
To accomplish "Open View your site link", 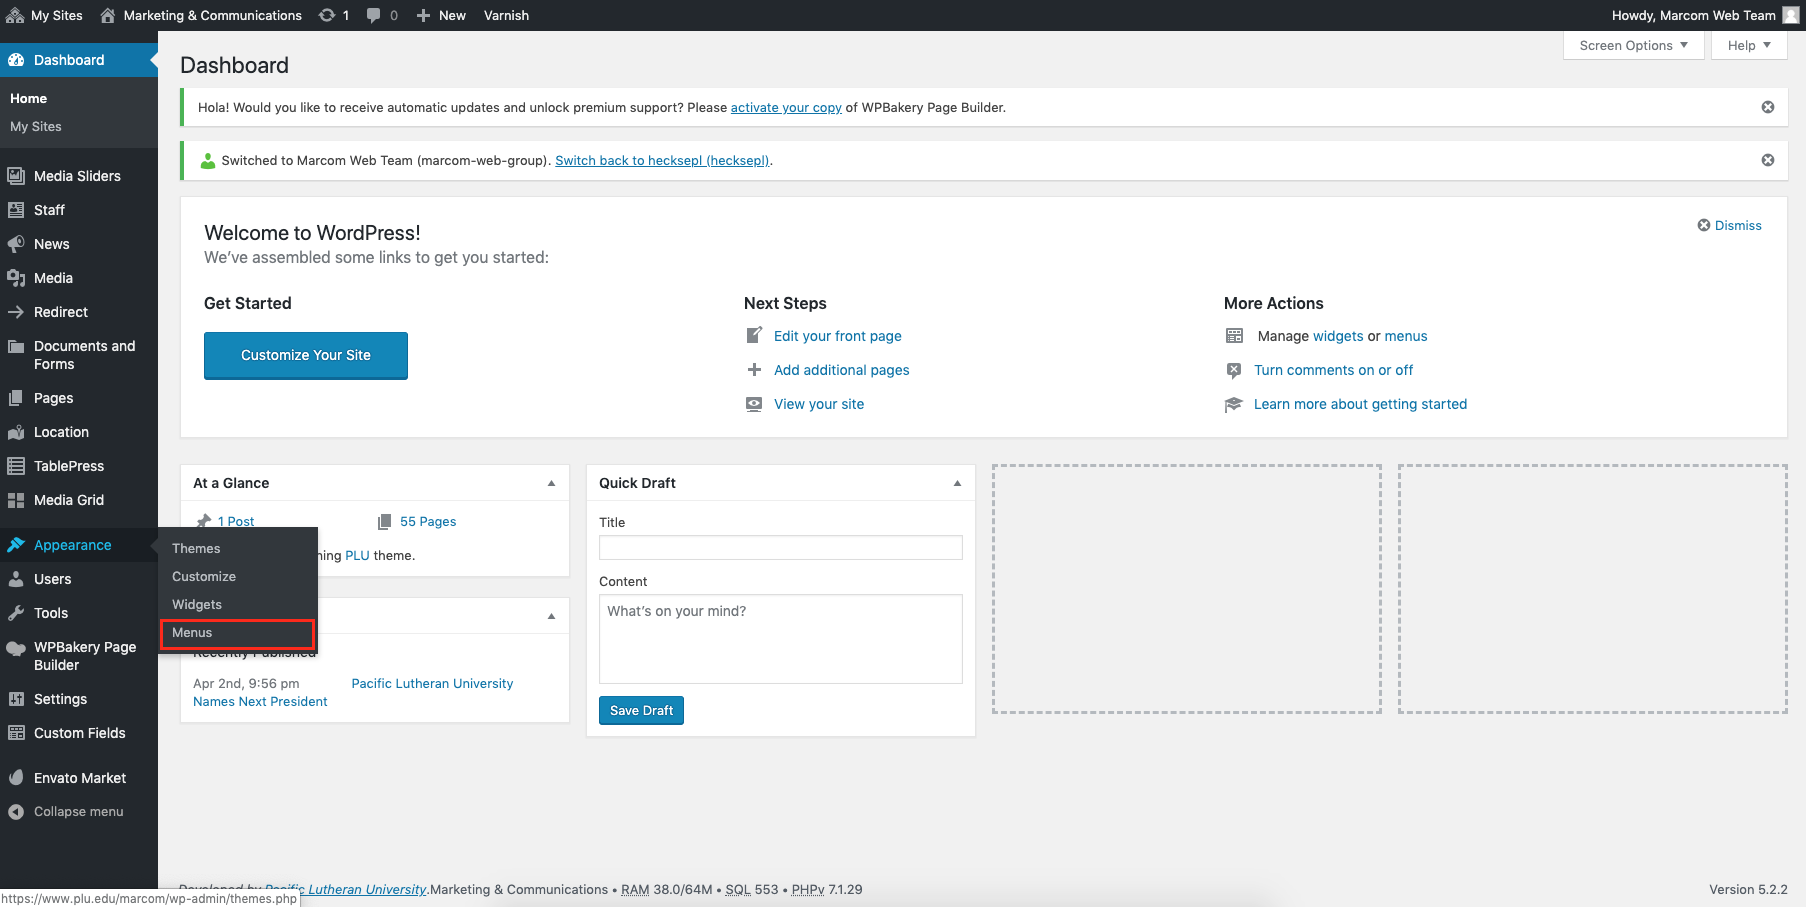I will click(x=819, y=404).
